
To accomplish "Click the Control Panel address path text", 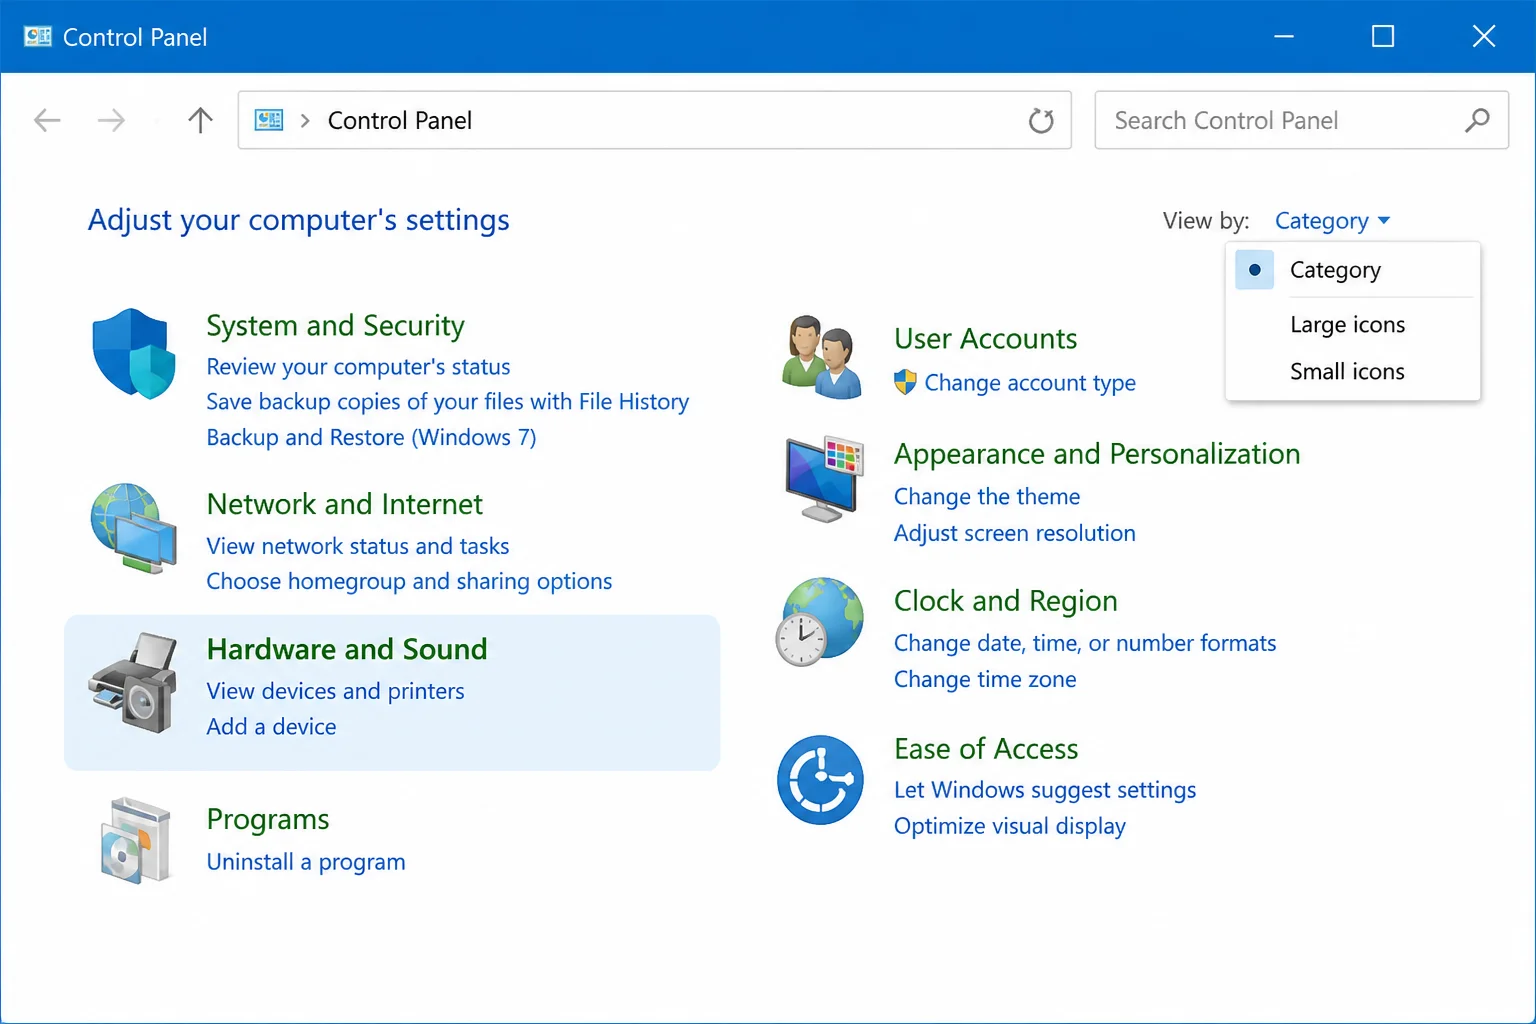I will 399,121.
